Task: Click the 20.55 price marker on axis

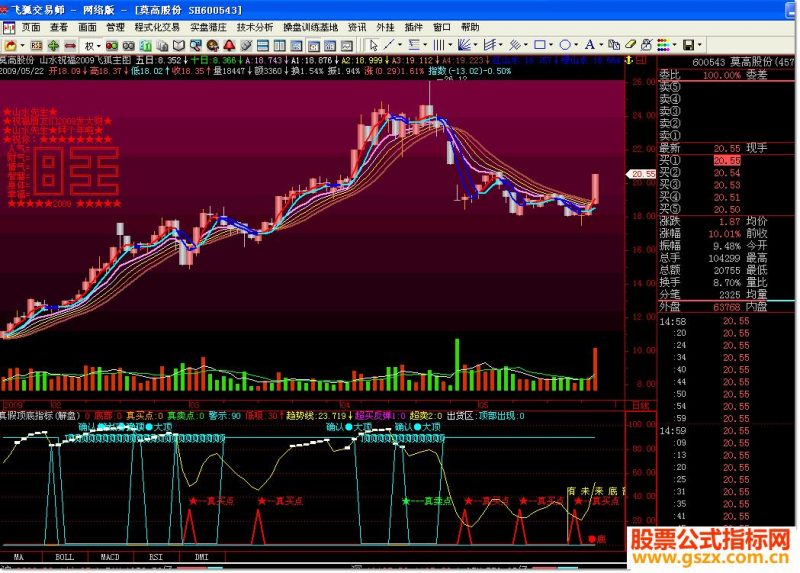Action: click(642, 174)
